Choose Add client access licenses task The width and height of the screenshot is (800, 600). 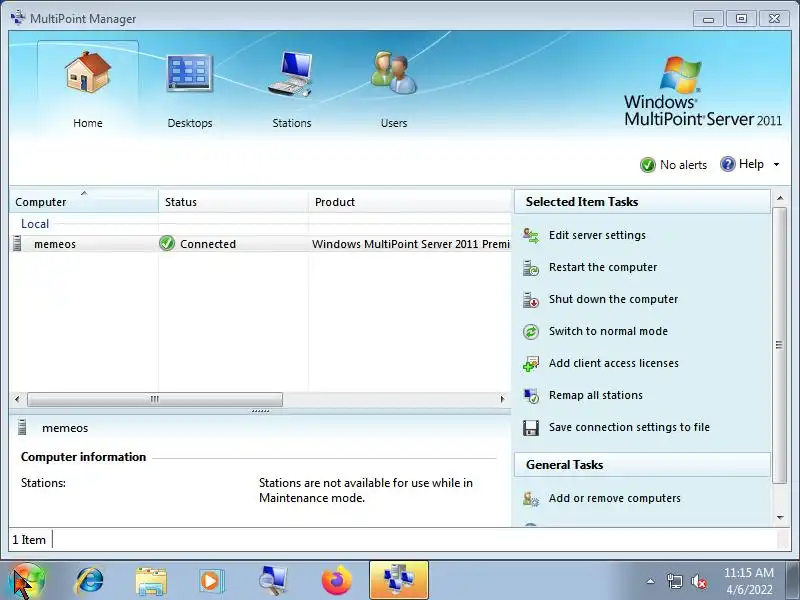pos(614,363)
